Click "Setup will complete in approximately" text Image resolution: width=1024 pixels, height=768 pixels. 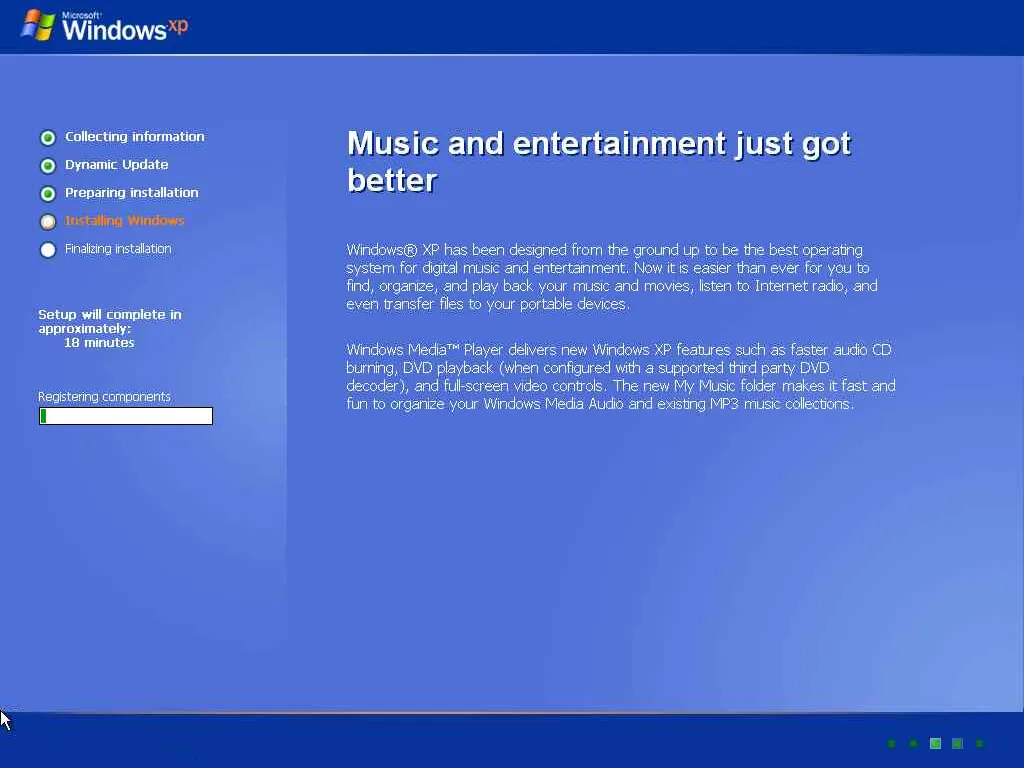[110, 321]
